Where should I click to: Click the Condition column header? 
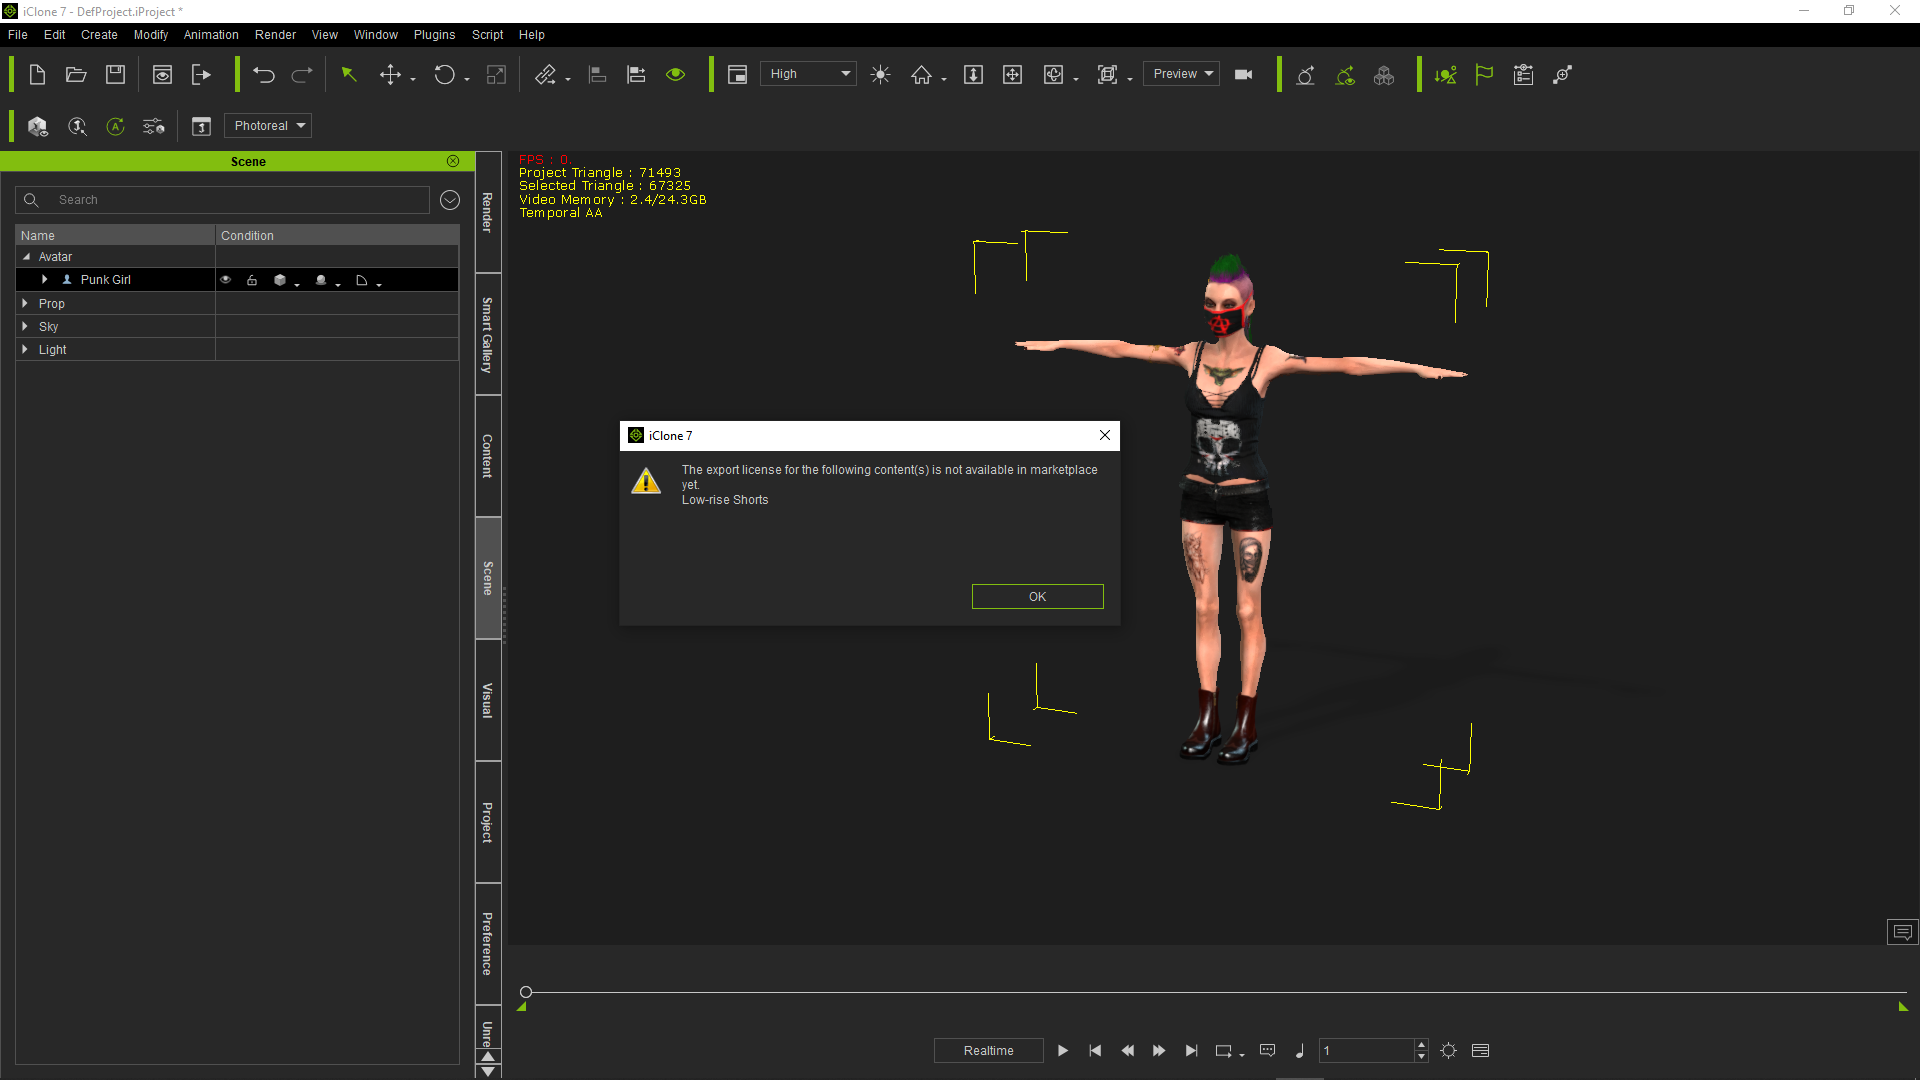tap(337, 236)
